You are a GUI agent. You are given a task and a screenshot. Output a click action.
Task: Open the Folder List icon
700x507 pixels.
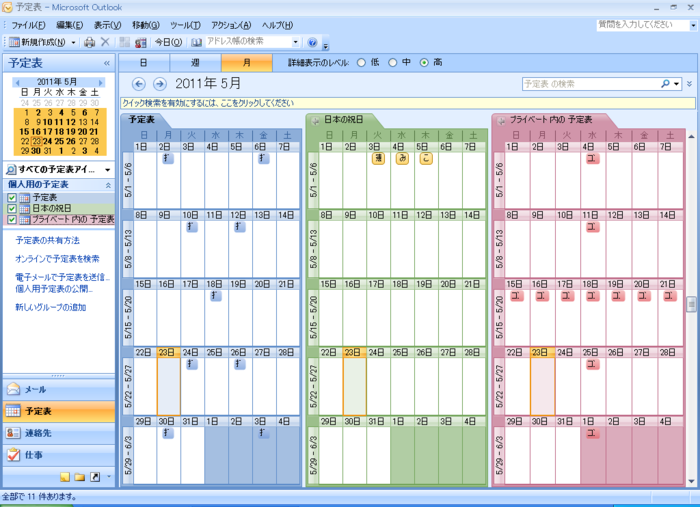click(x=80, y=477)
